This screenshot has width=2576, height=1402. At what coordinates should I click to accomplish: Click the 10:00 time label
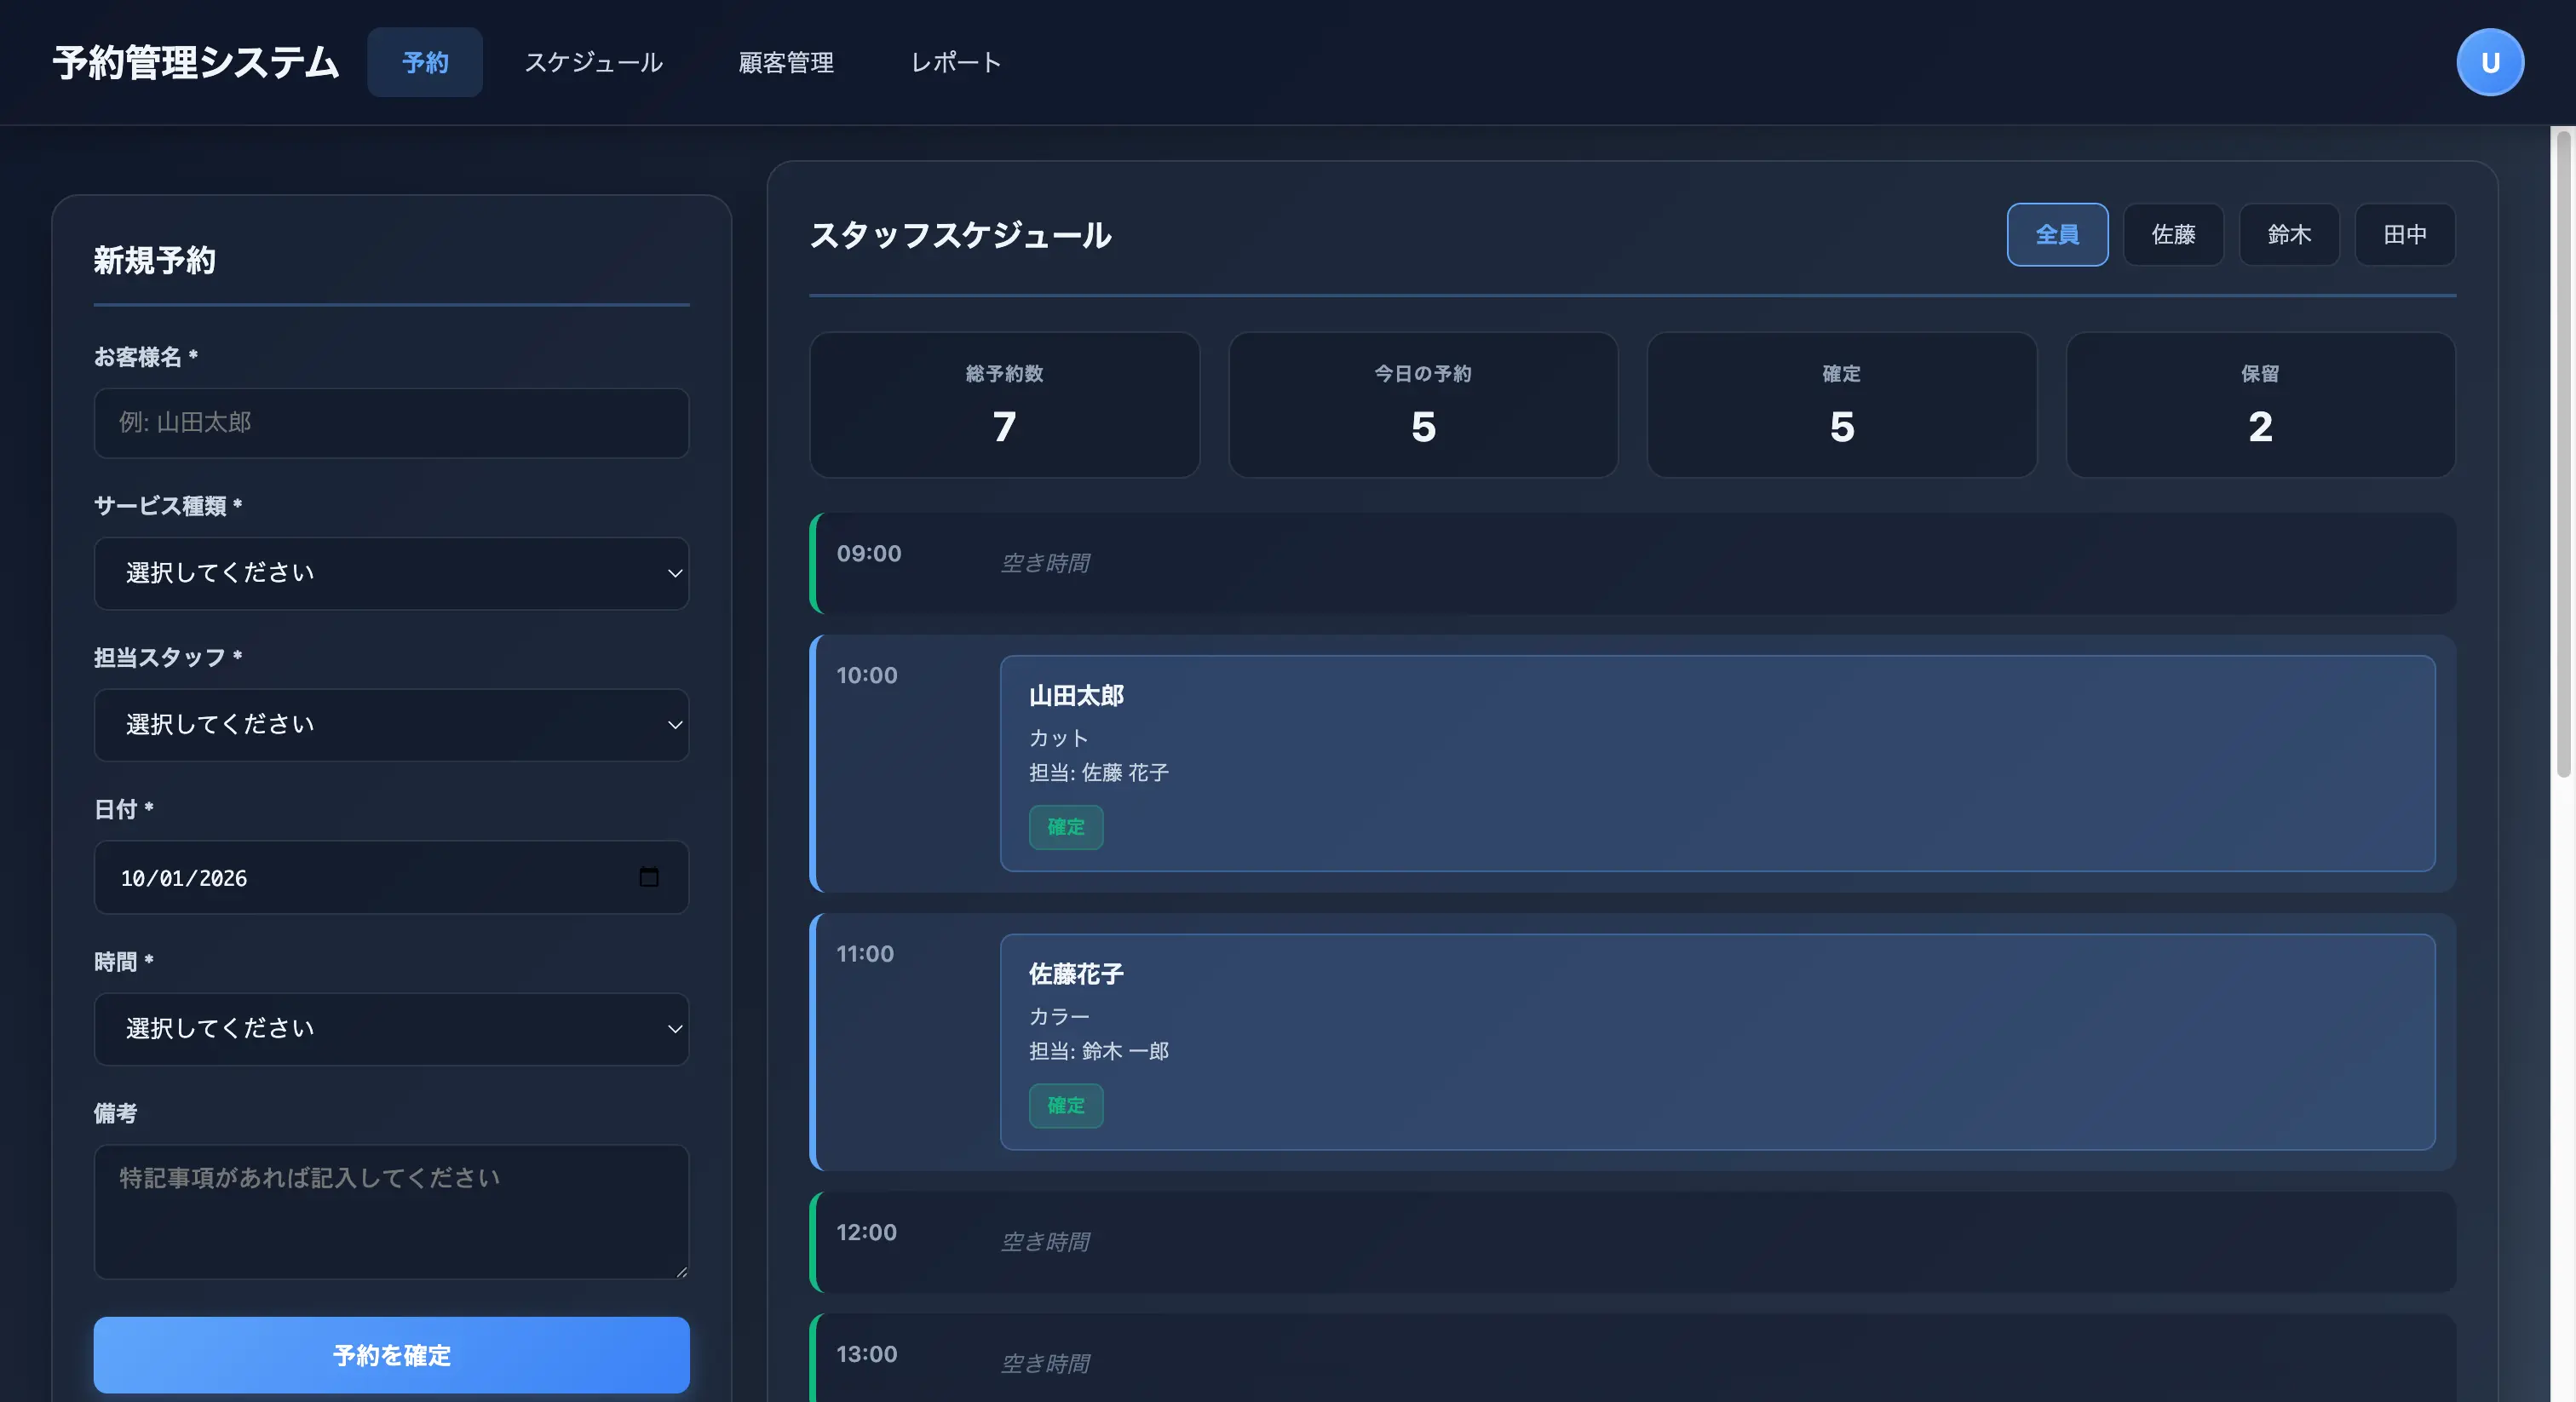[x=866, y=675]
